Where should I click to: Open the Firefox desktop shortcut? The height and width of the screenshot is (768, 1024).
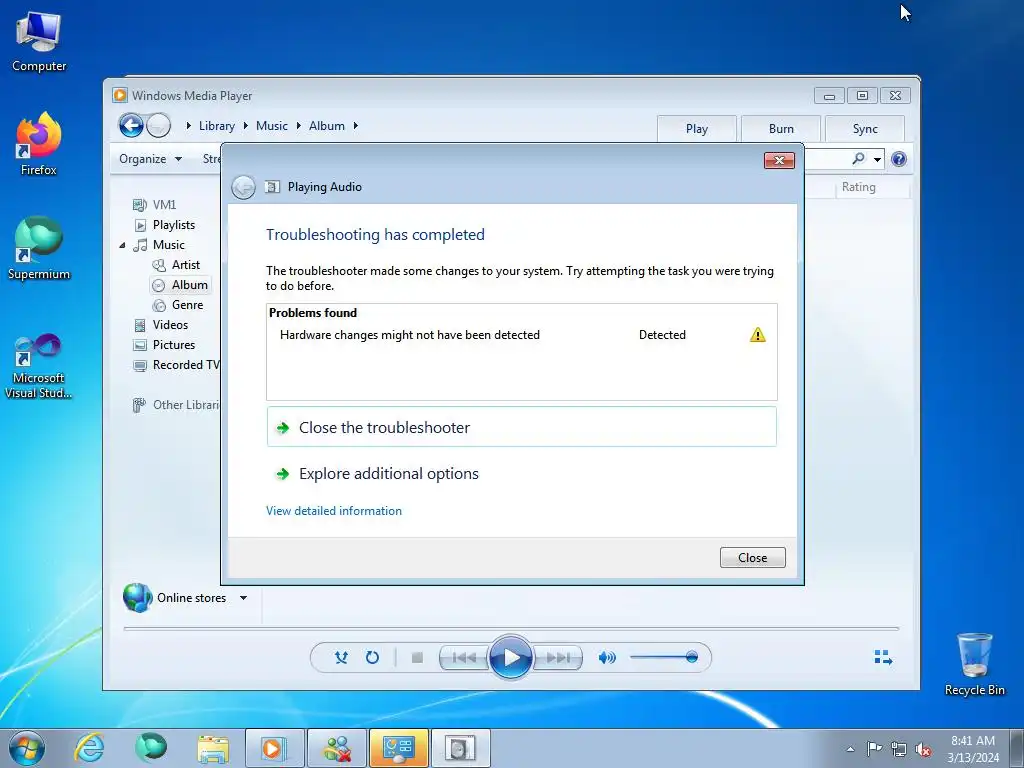coord(39,144)
